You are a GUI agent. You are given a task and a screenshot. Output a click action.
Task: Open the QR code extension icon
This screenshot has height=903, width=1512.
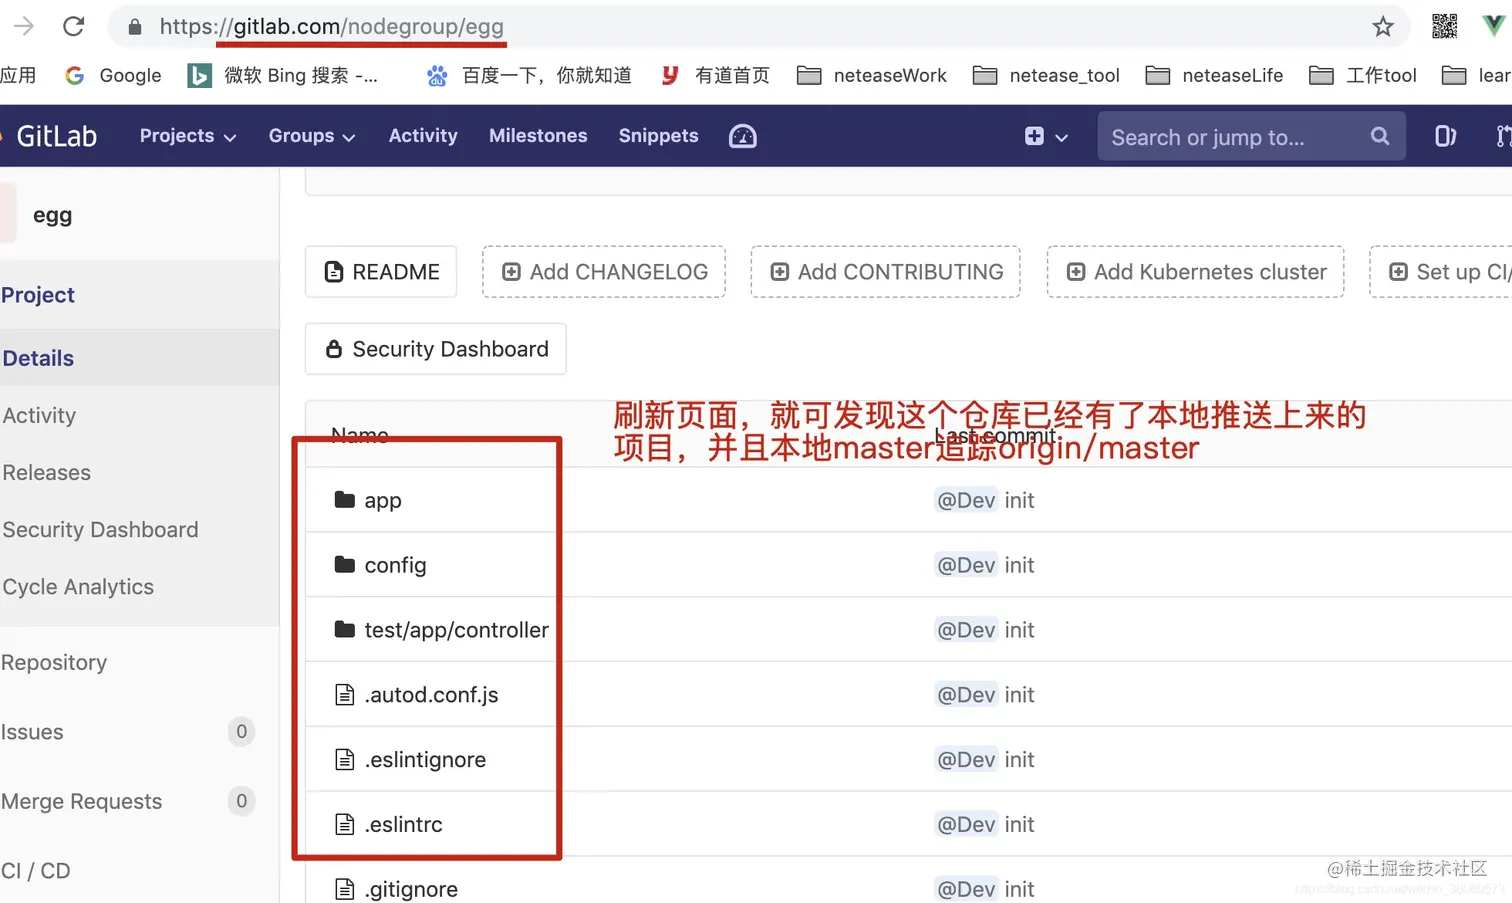click(1444, 26)
